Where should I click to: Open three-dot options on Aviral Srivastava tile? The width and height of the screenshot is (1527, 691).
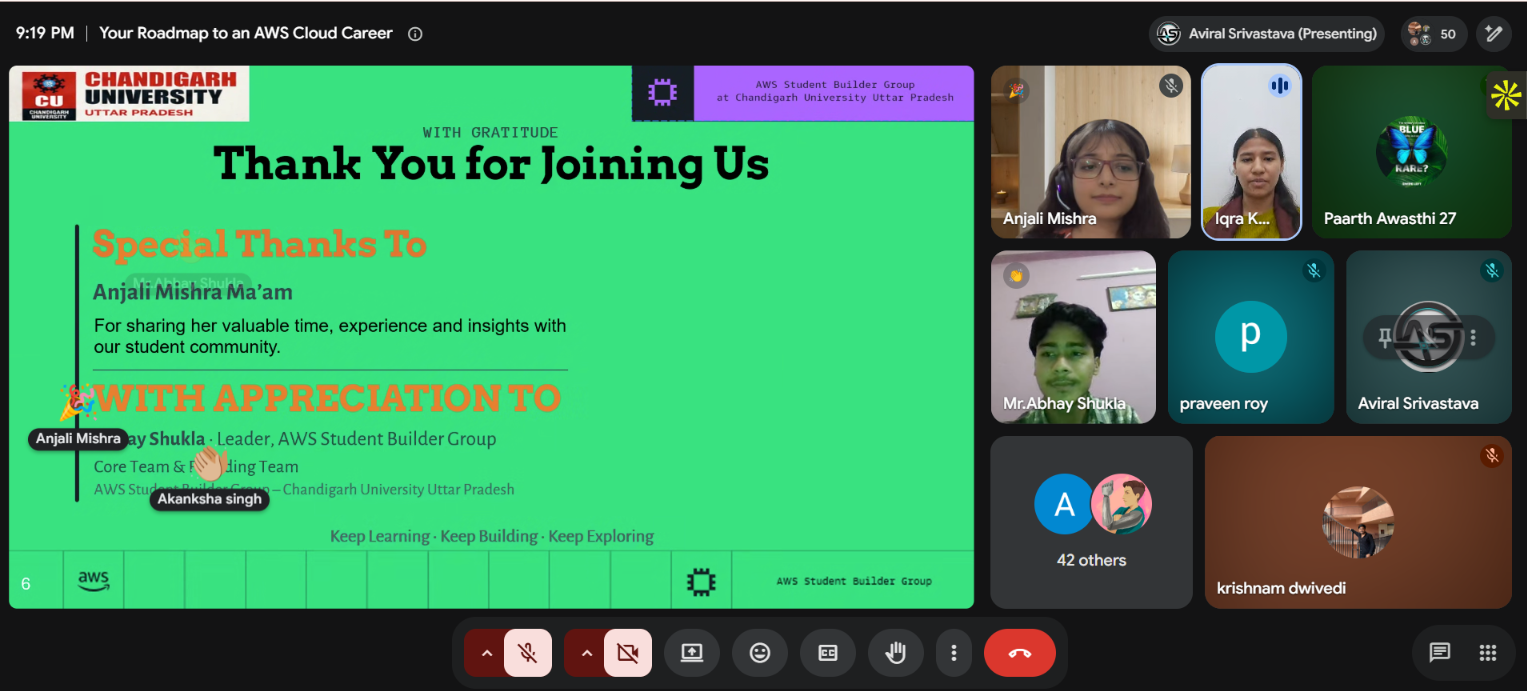click(1473, 338)
